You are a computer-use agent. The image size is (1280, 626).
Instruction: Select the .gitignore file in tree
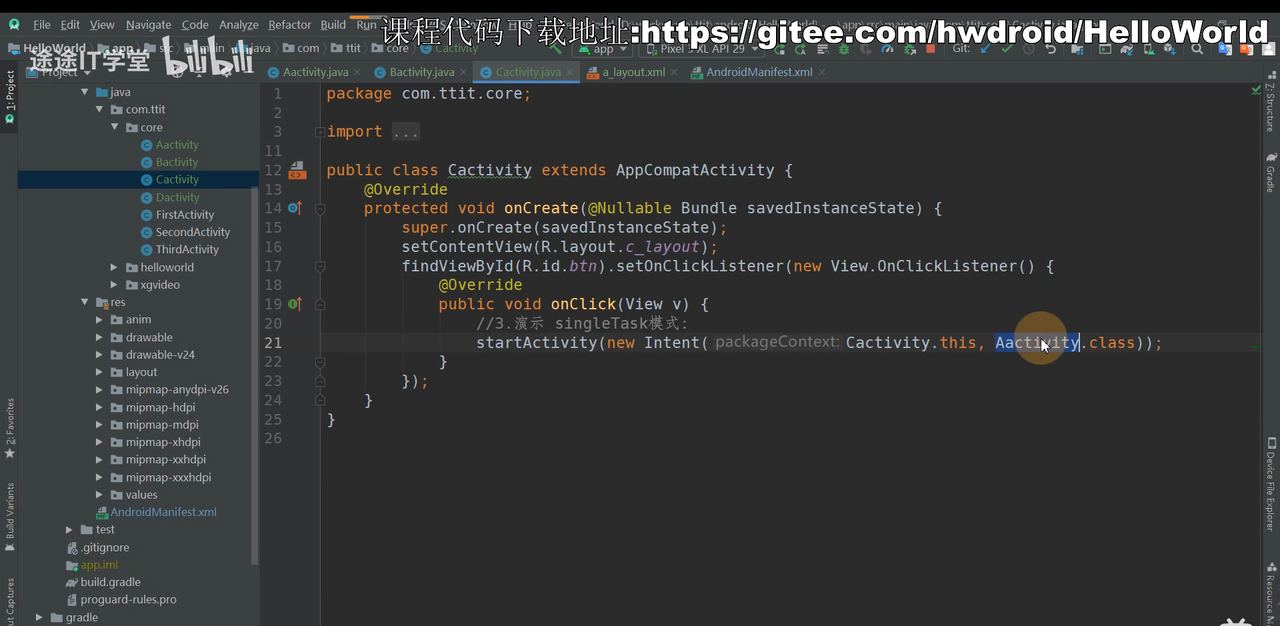(x=105, y=547)
